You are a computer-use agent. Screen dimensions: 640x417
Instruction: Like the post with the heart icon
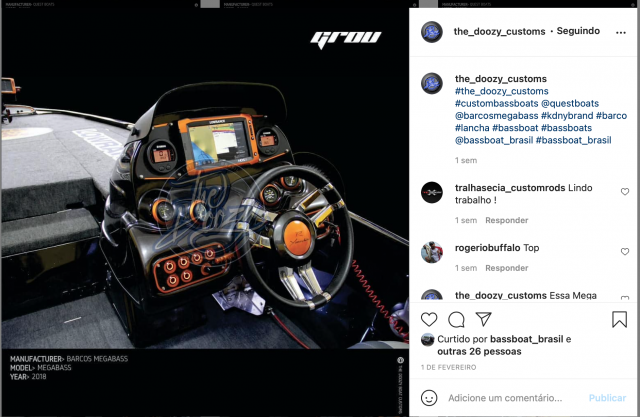click(x=429, y=319)
